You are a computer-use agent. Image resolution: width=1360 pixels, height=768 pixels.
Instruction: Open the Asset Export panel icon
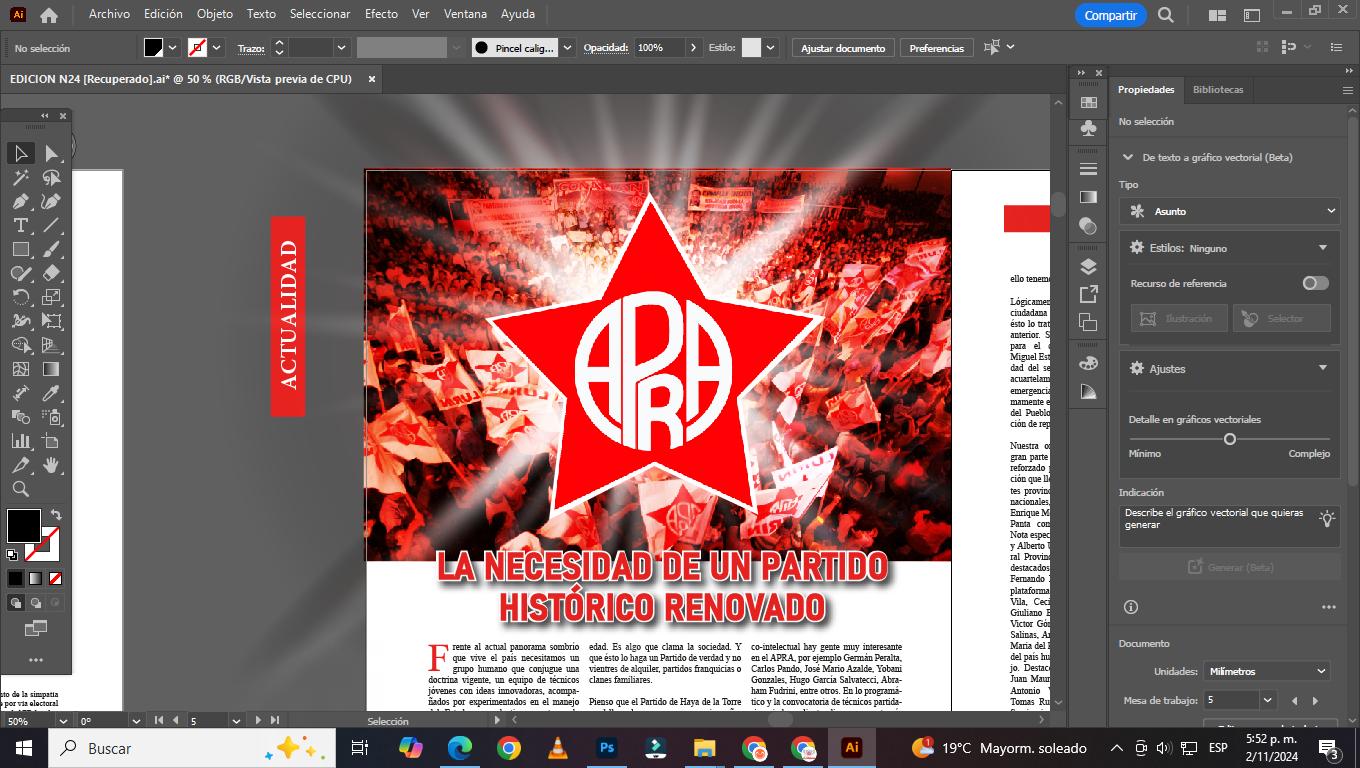(1089, 294)
